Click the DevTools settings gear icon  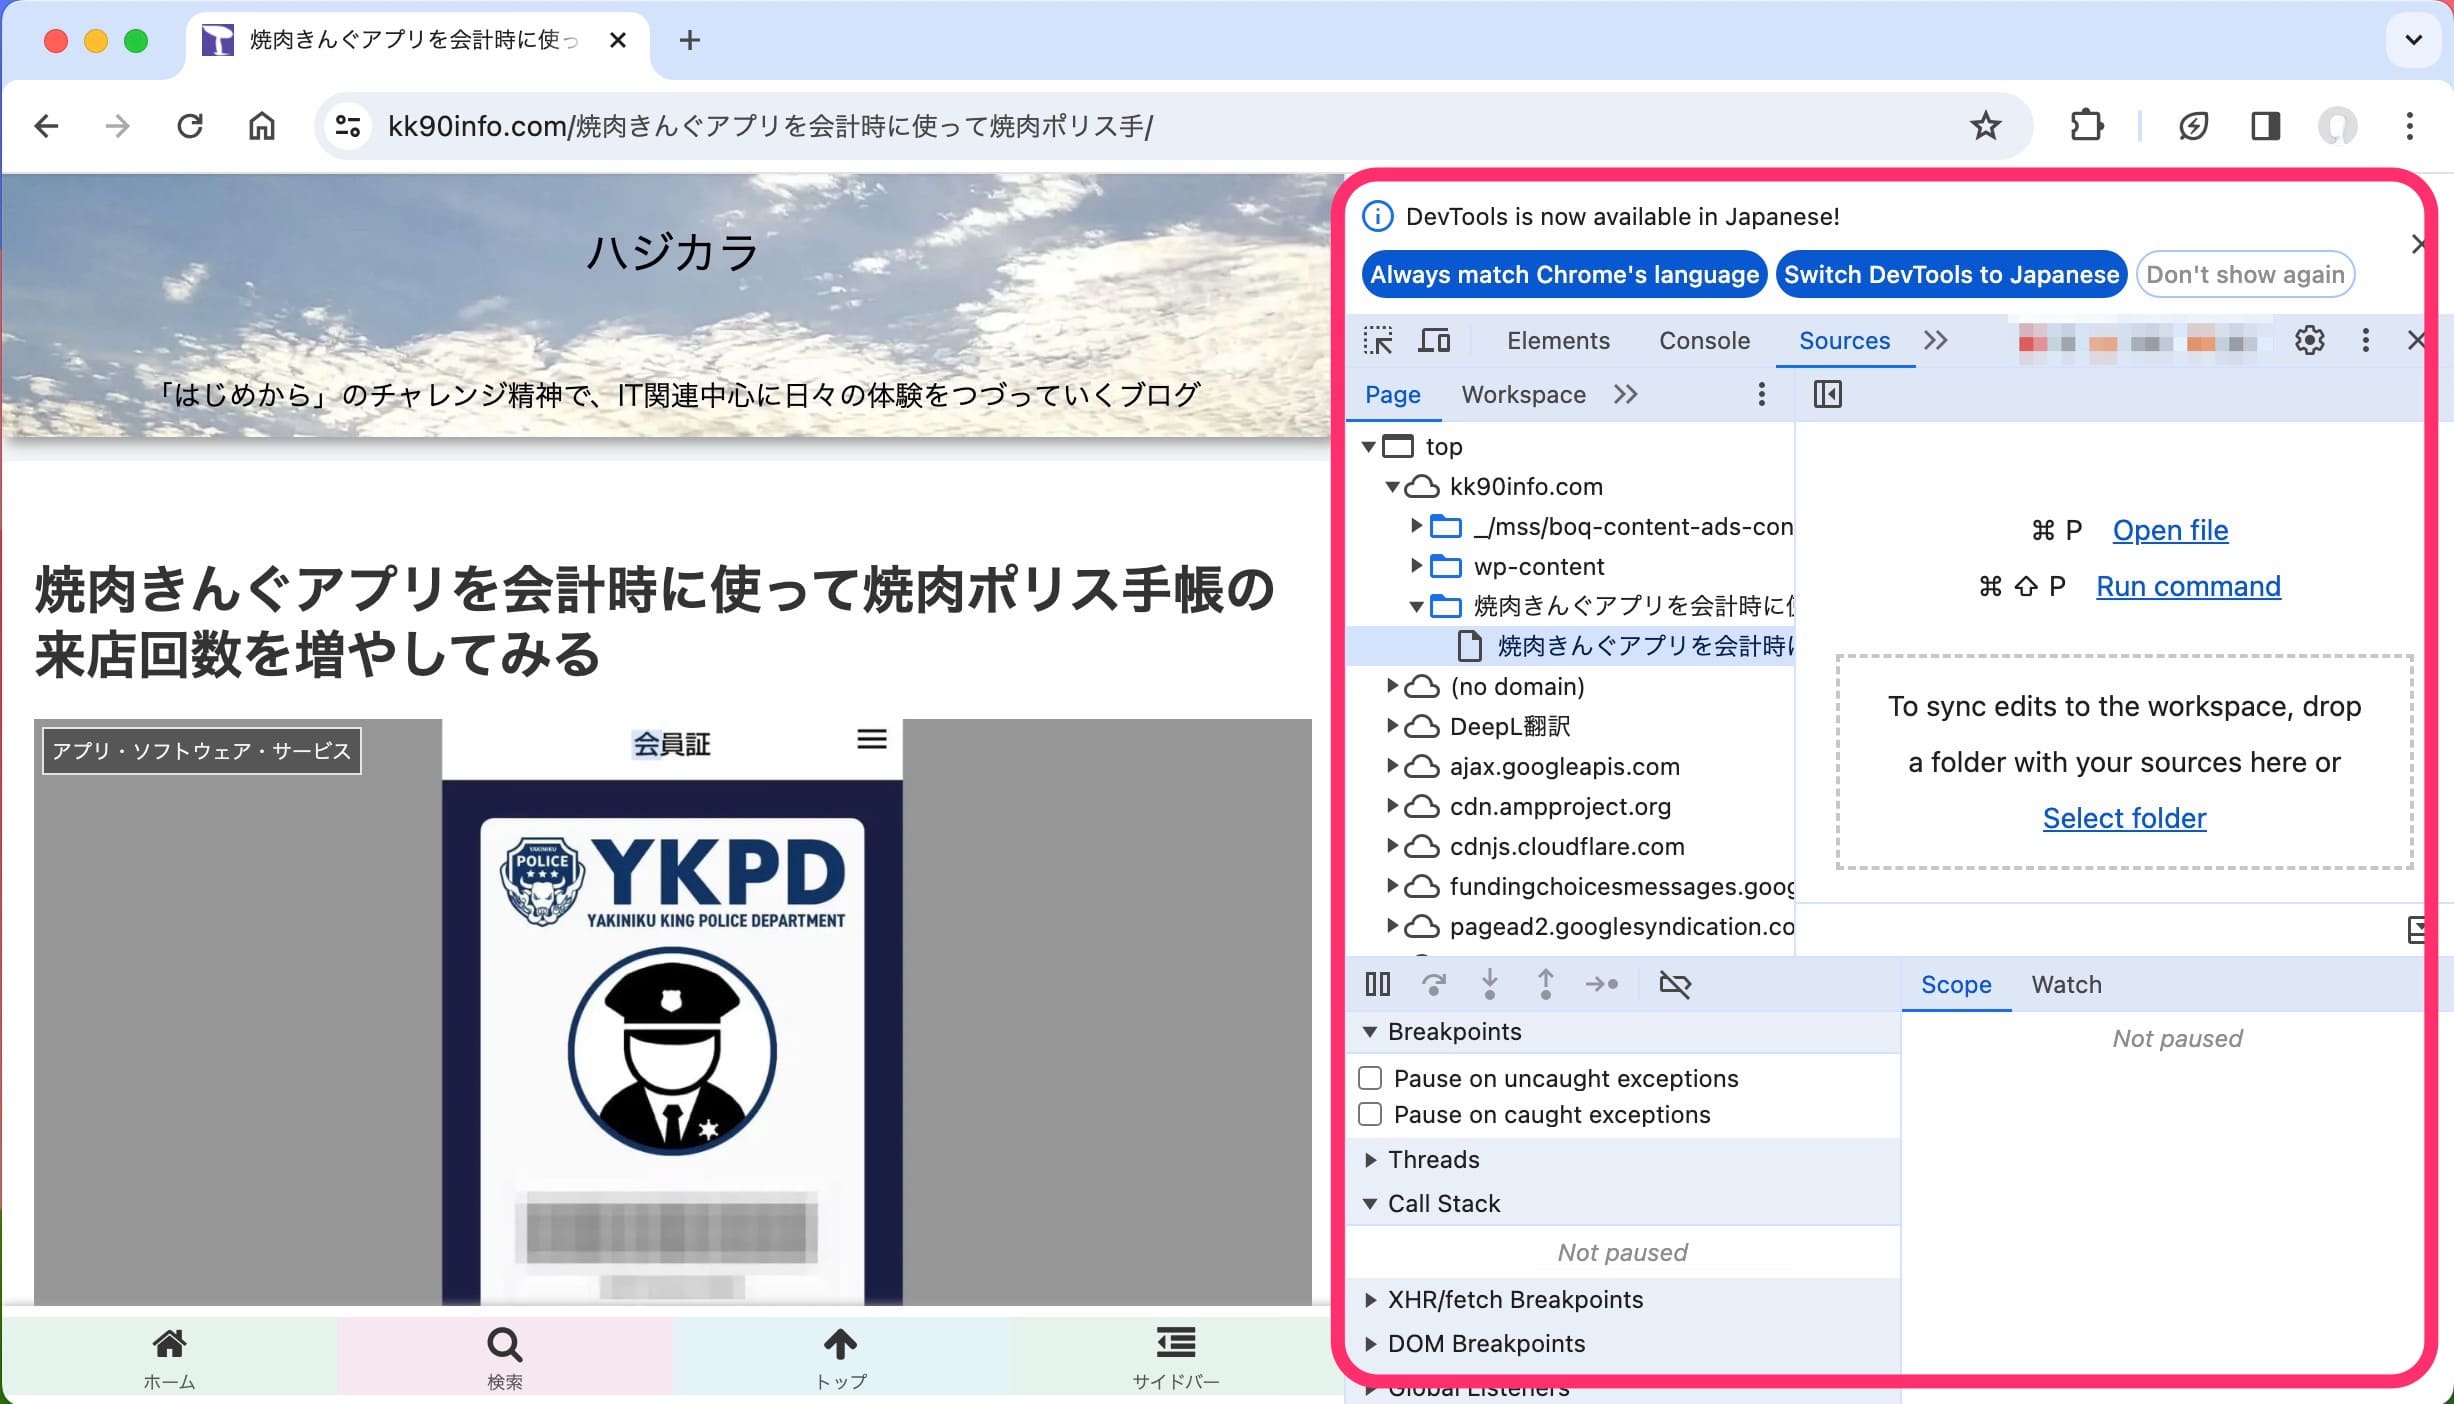point(2311,340)
